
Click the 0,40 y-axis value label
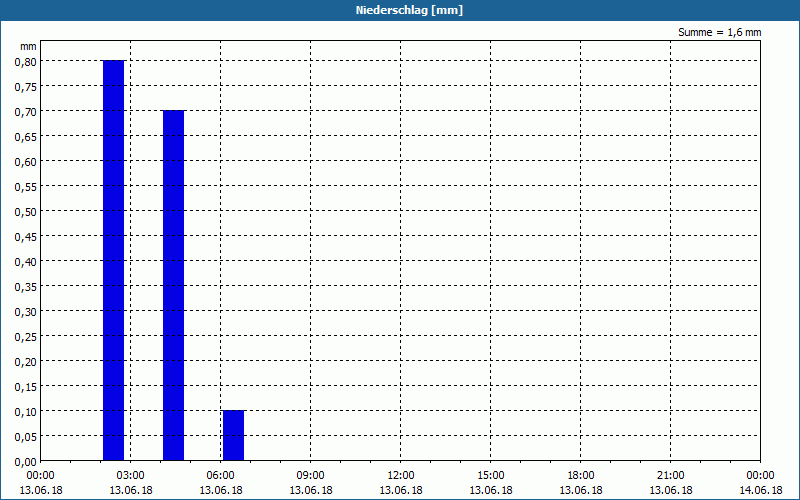pyautogui.click(x=26, y=262)
